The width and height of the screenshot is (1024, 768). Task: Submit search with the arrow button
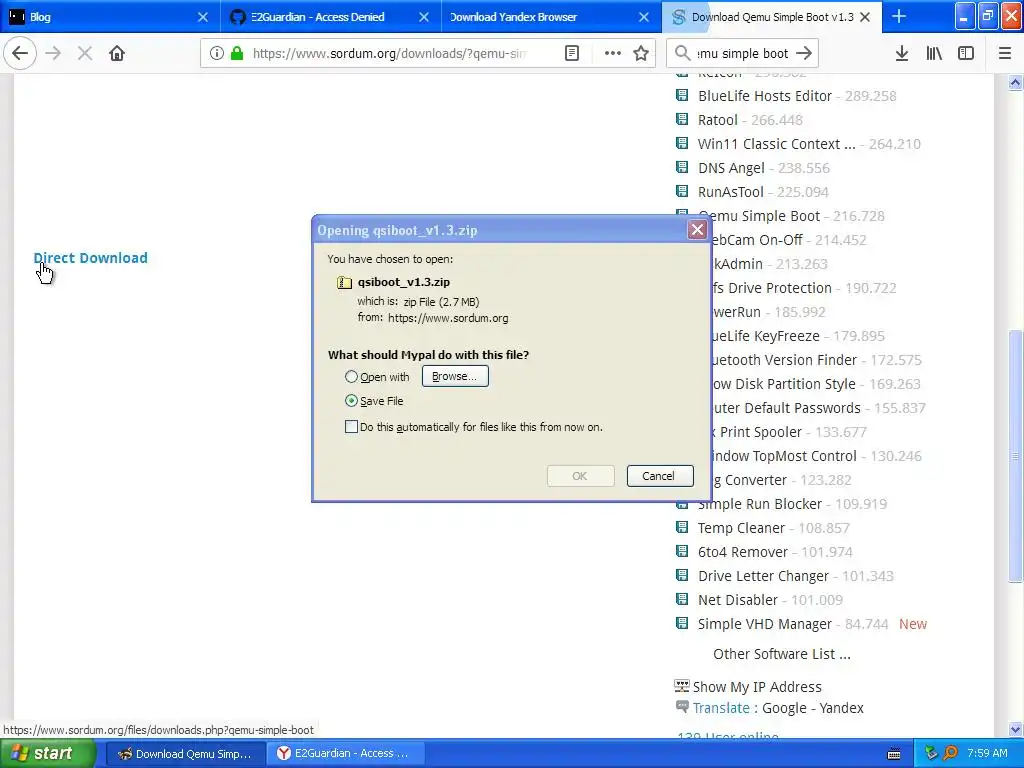(804, 54)
